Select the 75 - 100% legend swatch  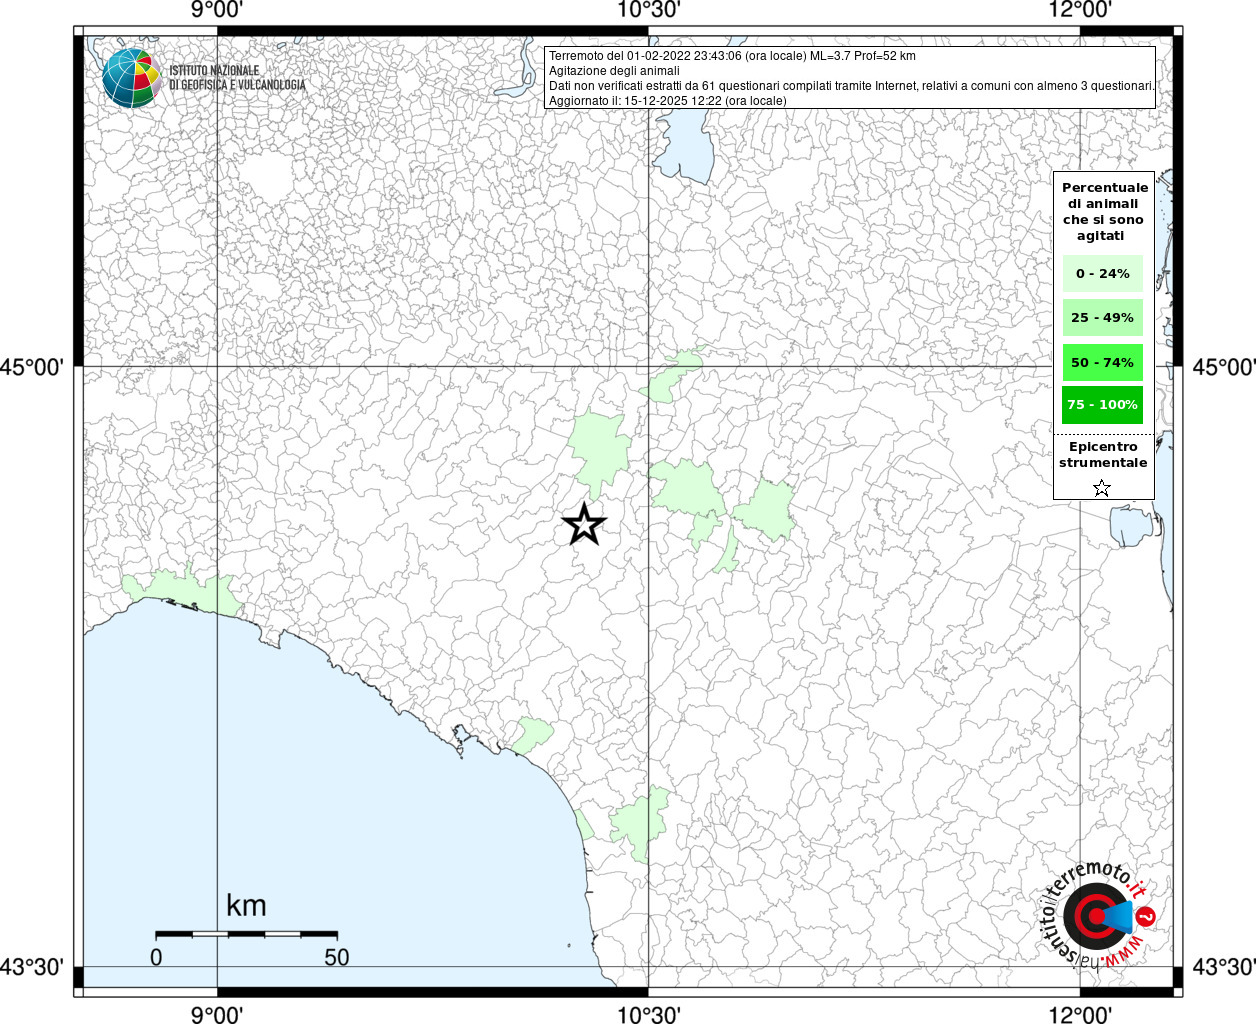tap(1102, 405)
